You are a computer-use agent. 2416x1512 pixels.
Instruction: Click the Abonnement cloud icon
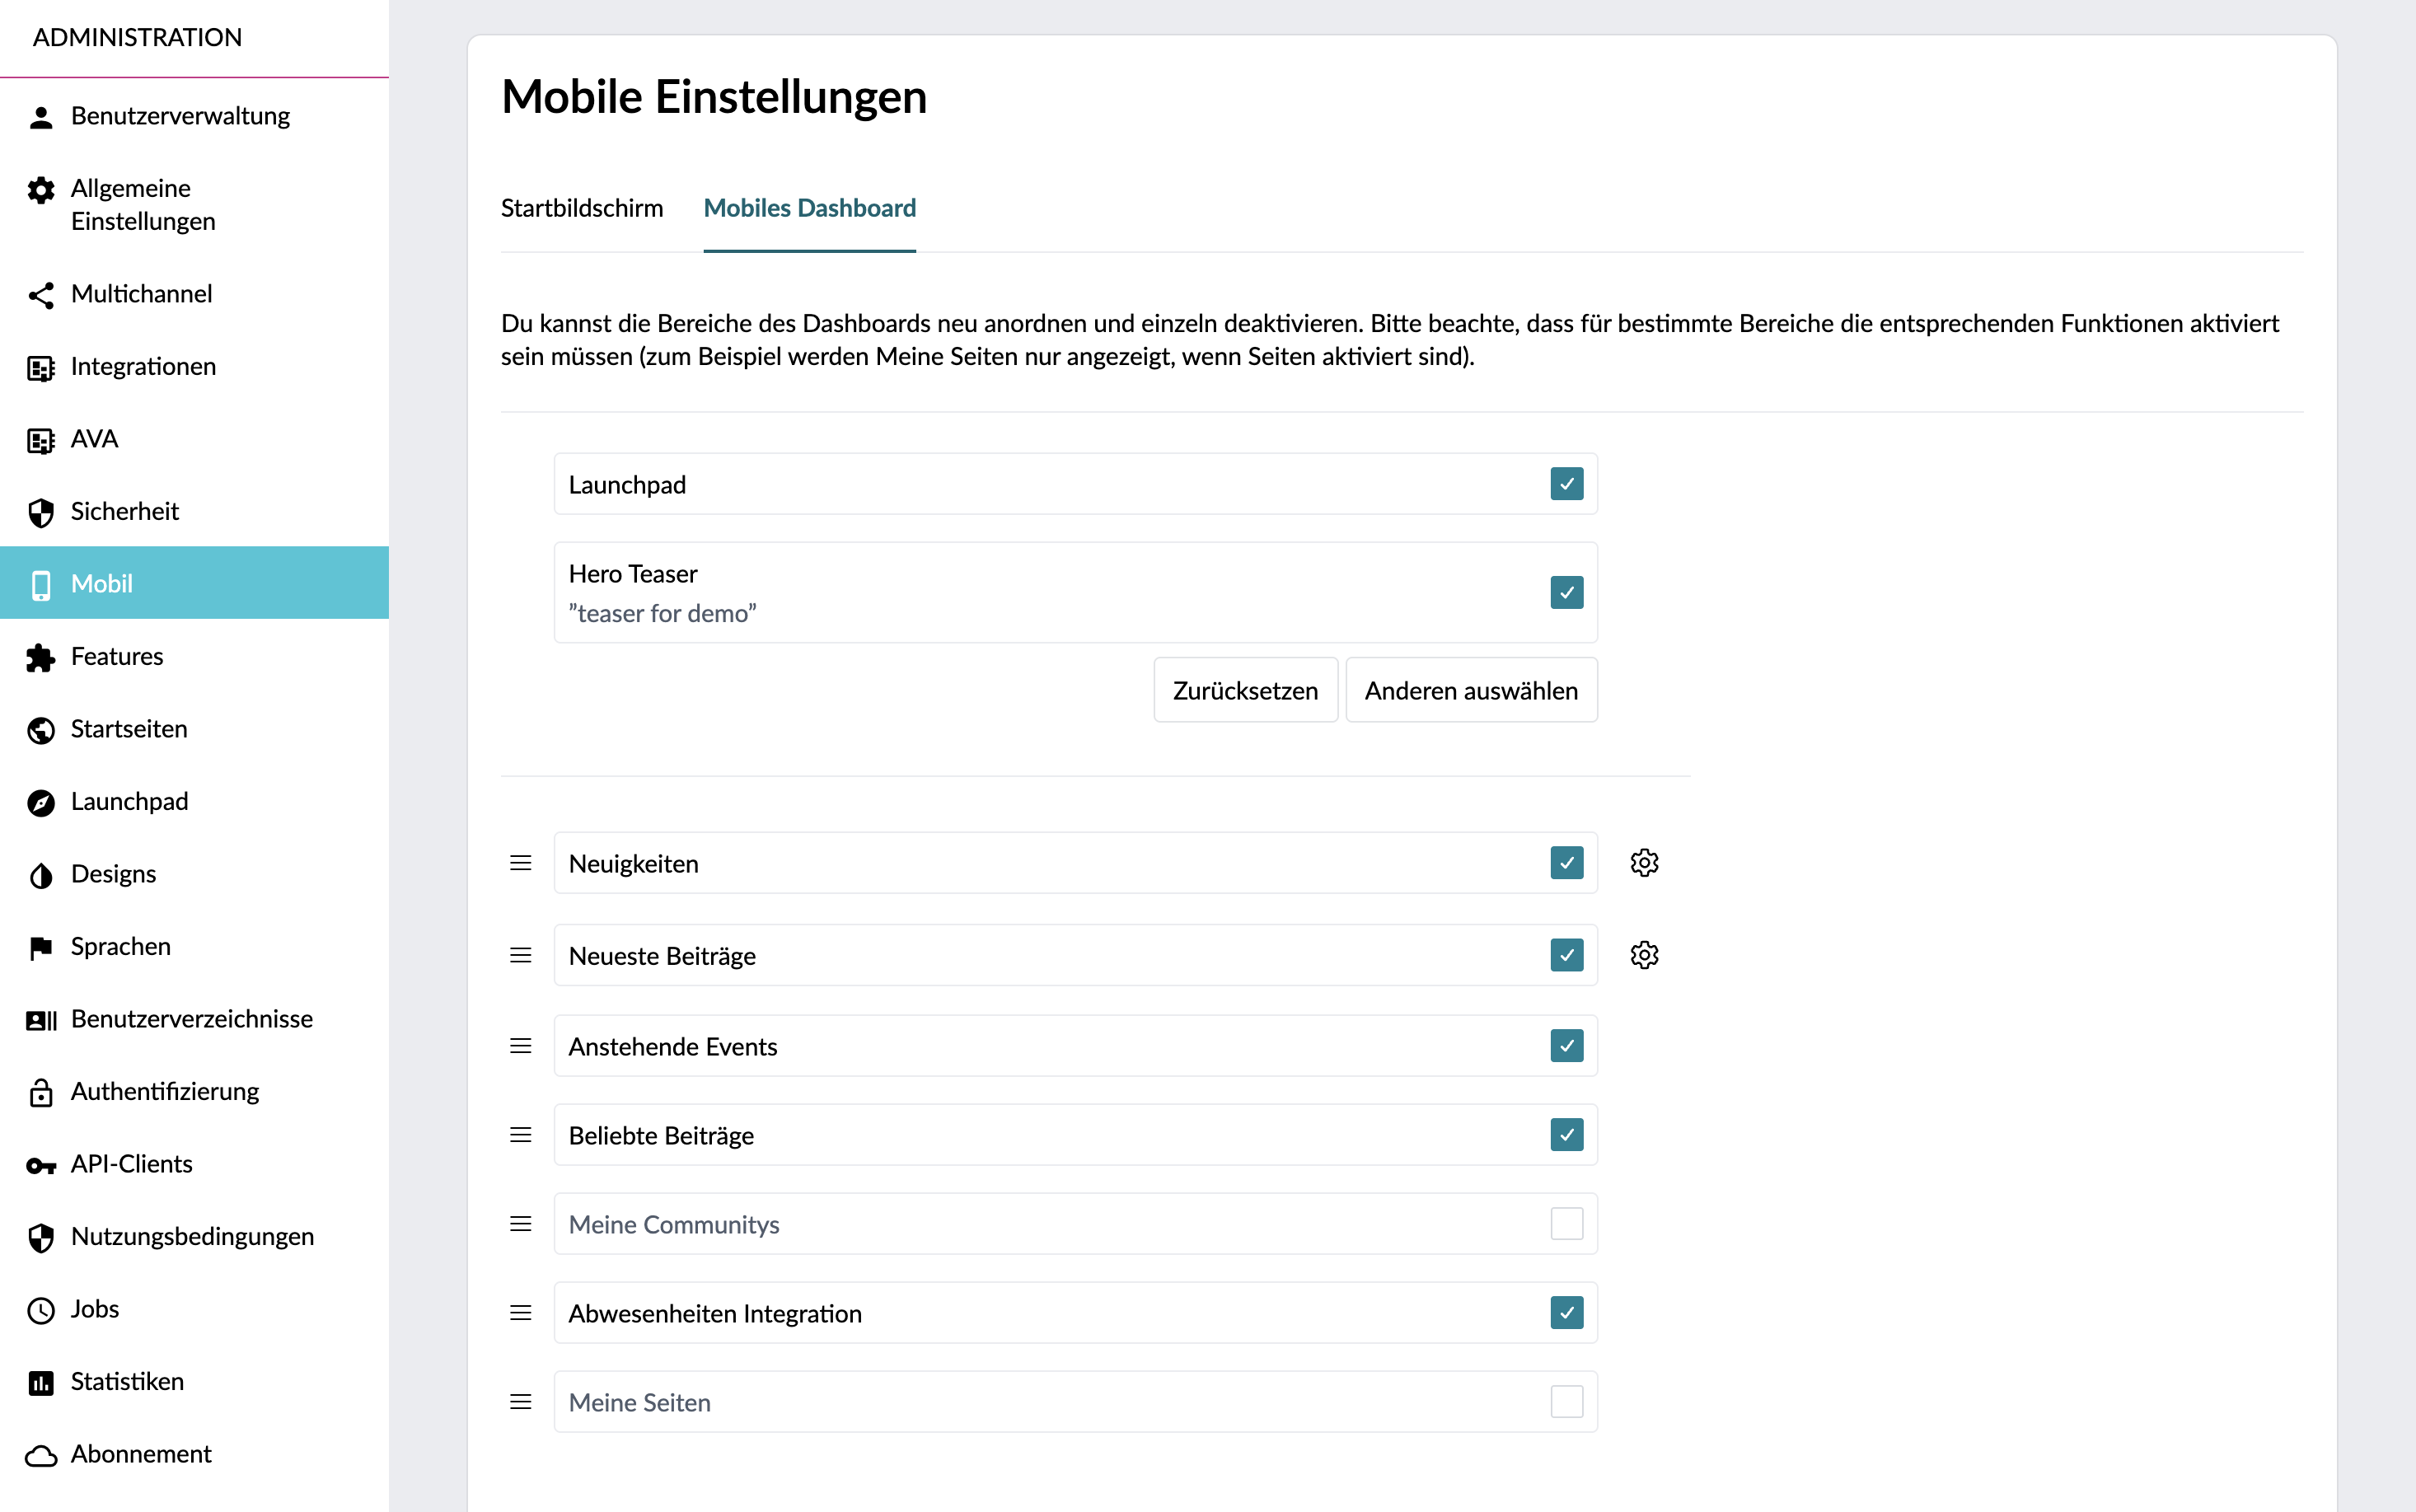[41, 1455]
